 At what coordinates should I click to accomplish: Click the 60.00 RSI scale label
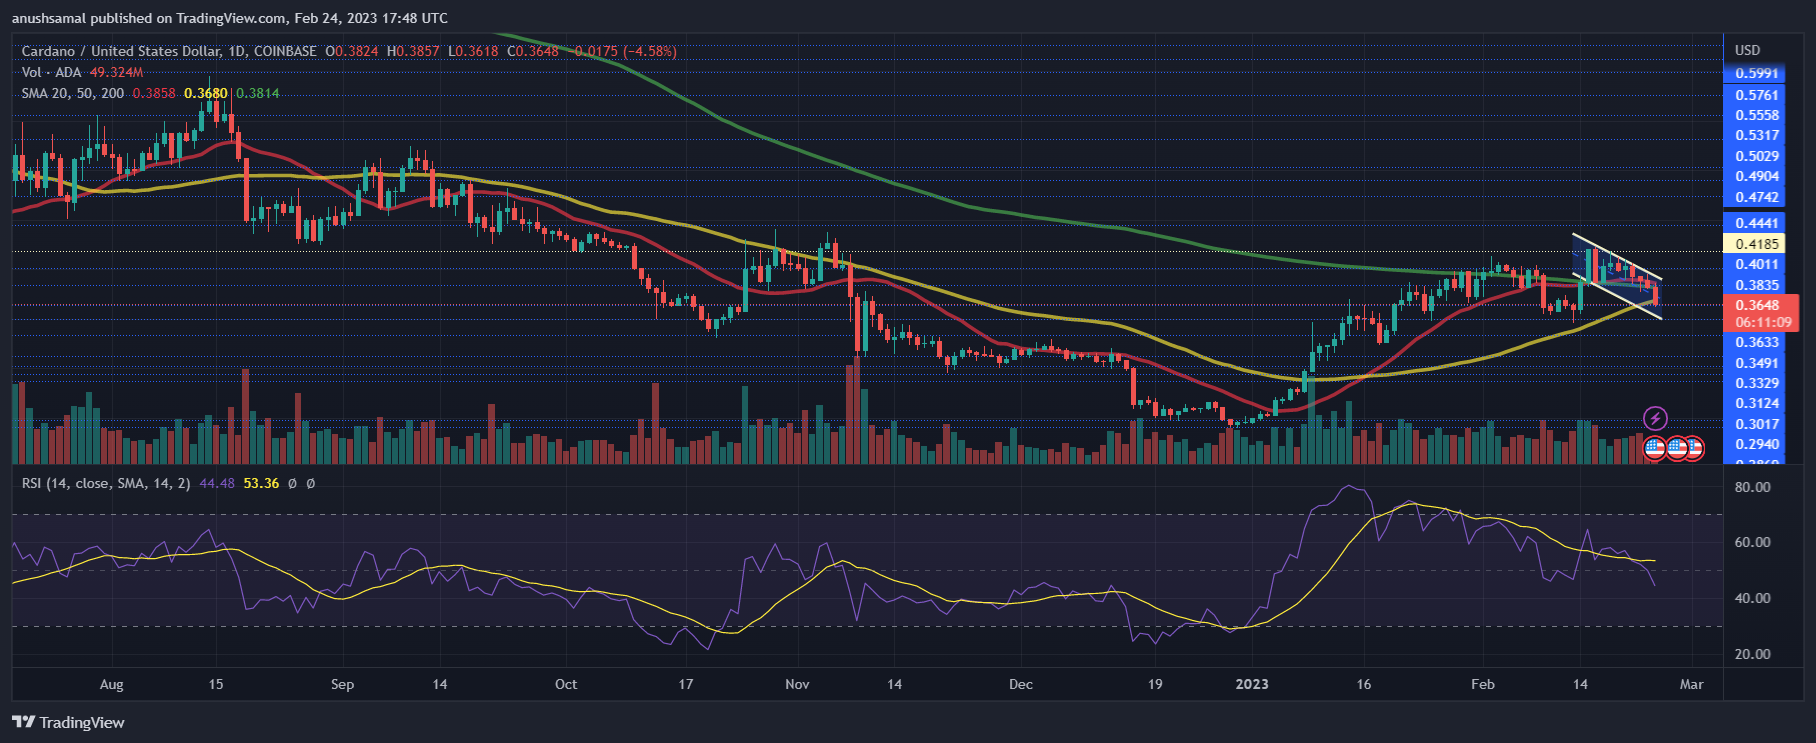(1752, 542)
